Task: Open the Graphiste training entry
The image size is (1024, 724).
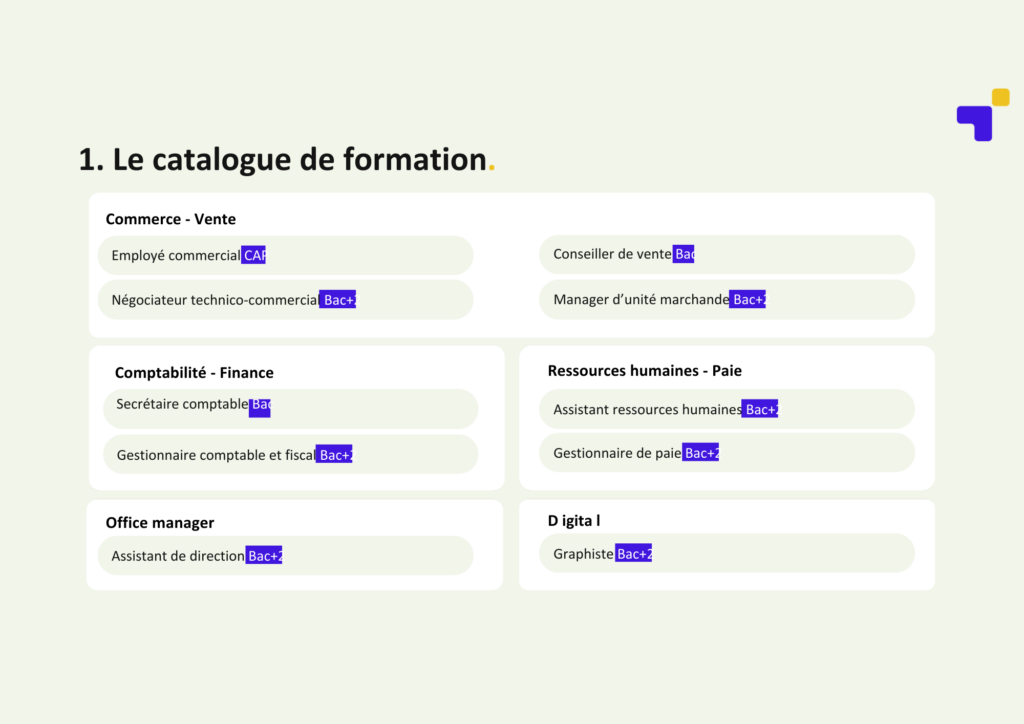Action: (x=583, y=554)
